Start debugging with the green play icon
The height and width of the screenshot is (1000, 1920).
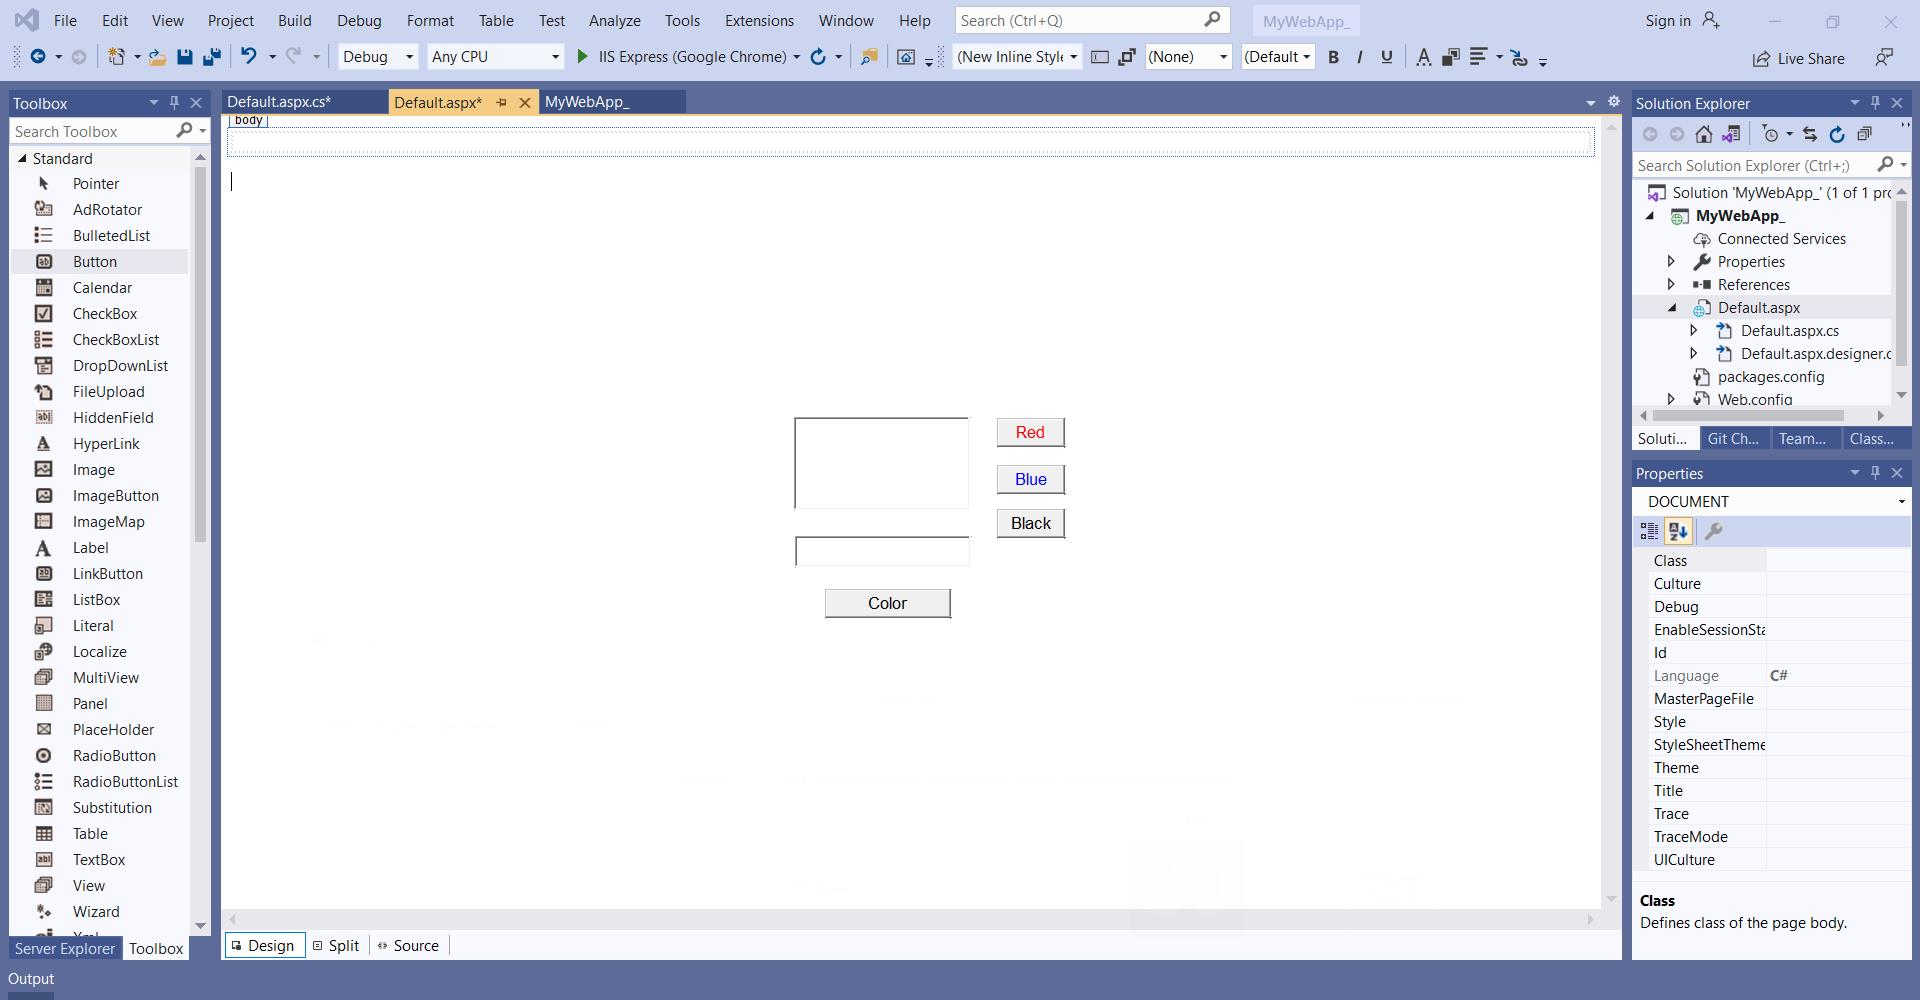coord(582,57)
